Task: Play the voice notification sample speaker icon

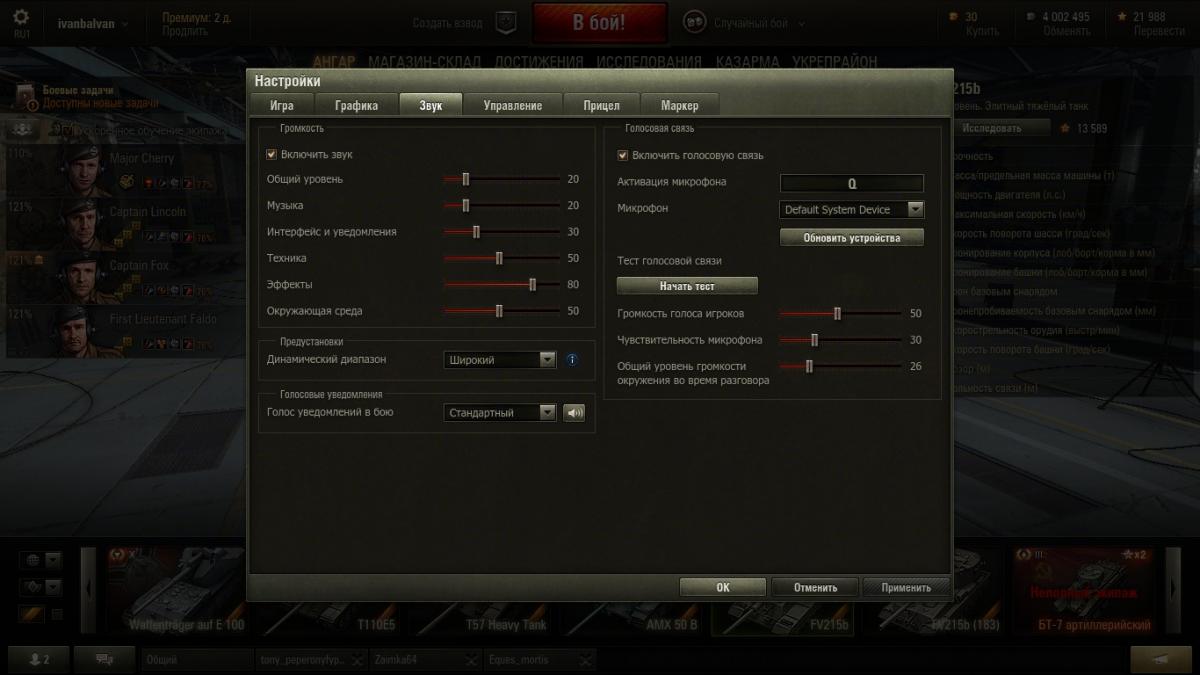Action: pos(573,412)
